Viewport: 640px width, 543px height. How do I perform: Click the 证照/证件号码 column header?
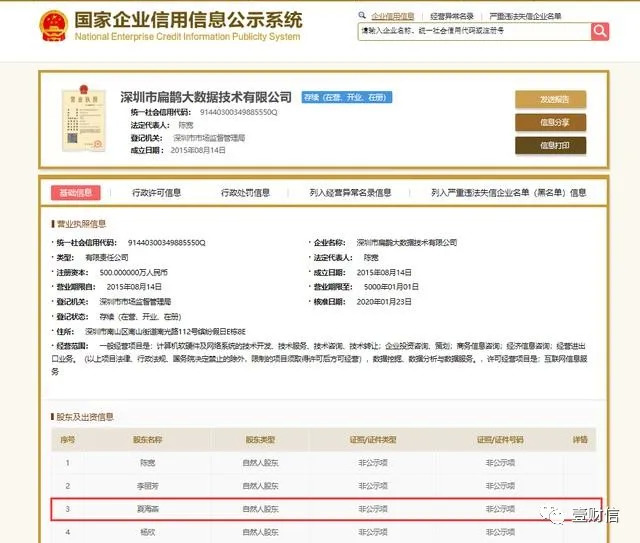pyautogui.click(x=500, y=440)
